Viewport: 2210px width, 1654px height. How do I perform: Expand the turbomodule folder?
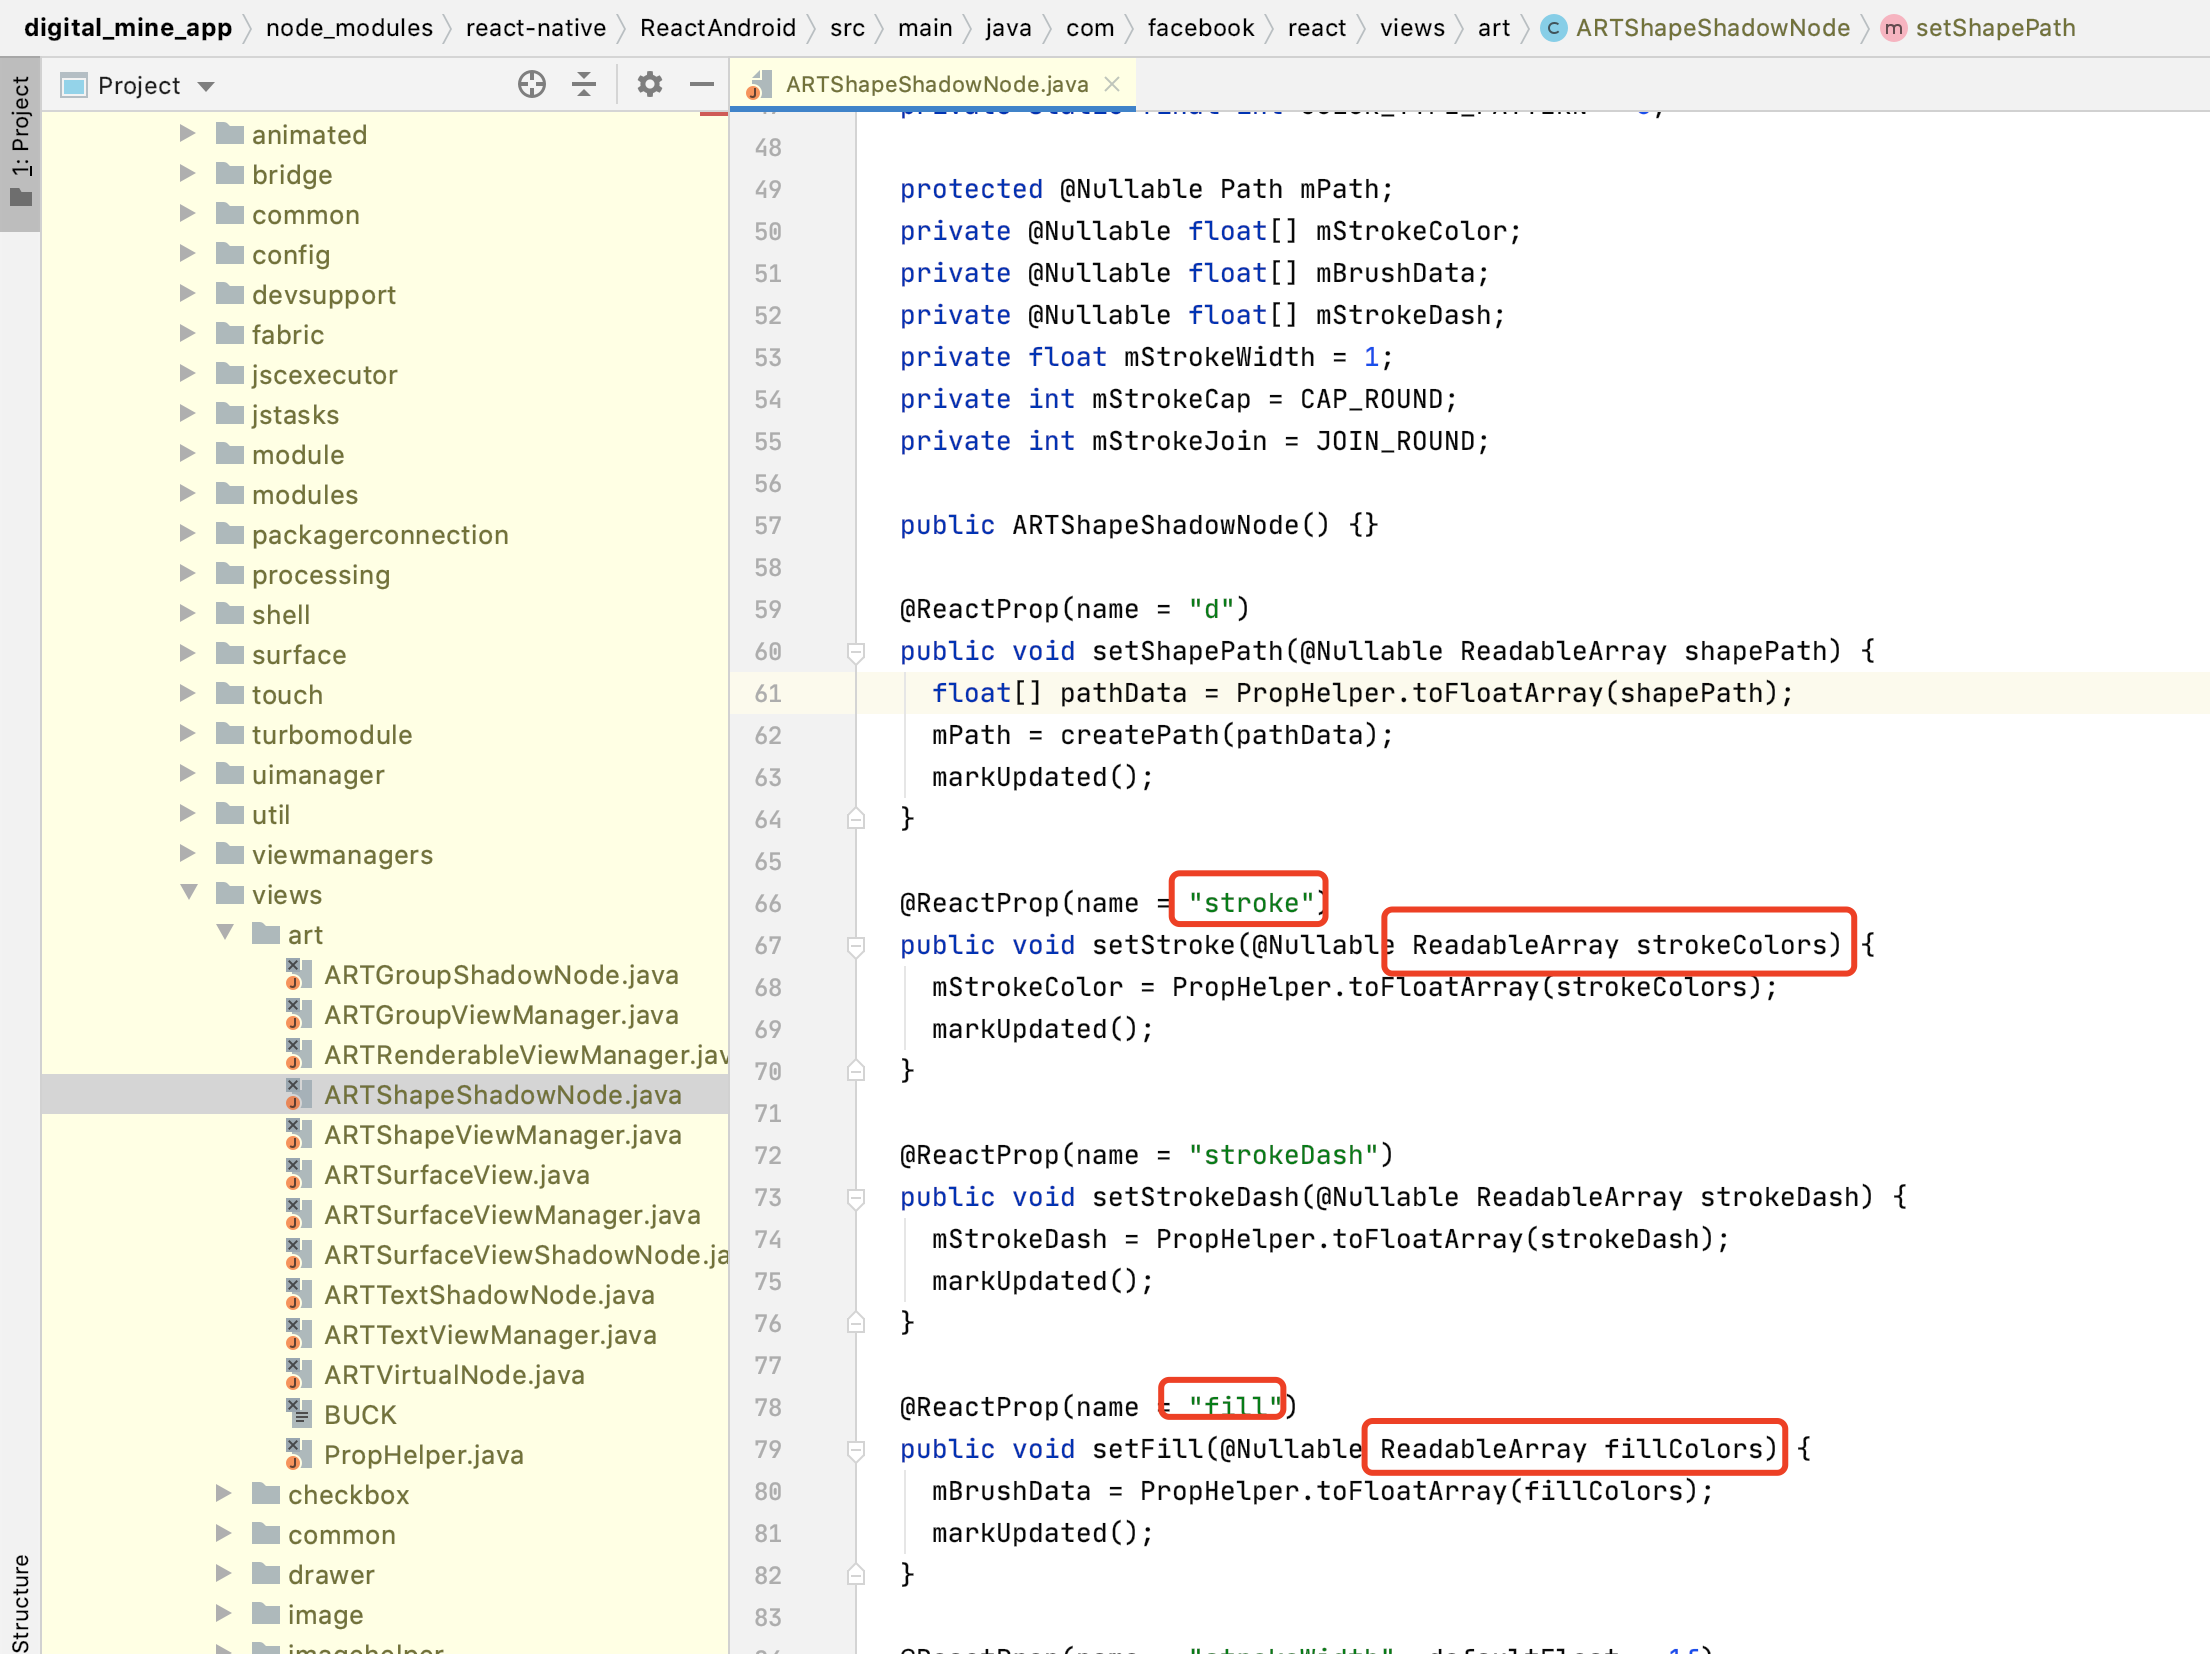click(x=187, y=734)
